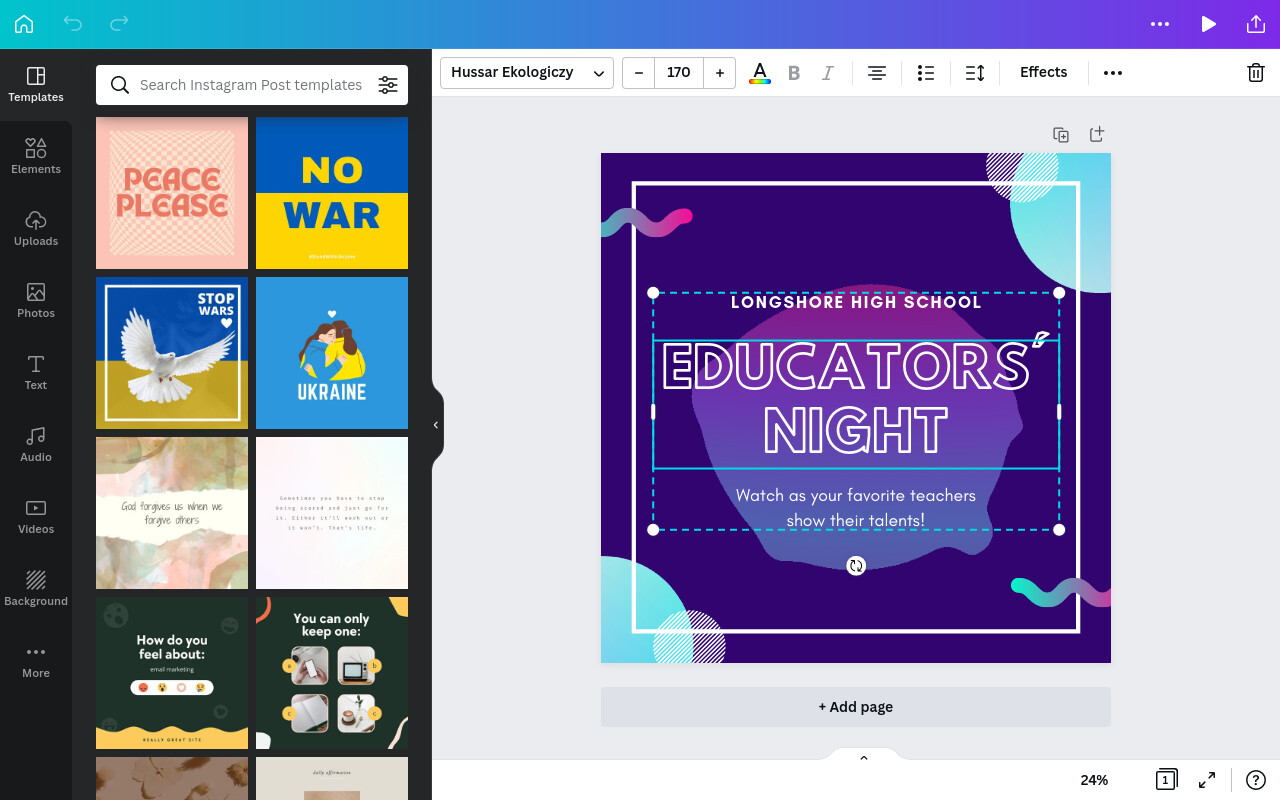Screen dimensions: 1280x800
Task: Open the Videos sidebar panel
Action: pos(36,517)
